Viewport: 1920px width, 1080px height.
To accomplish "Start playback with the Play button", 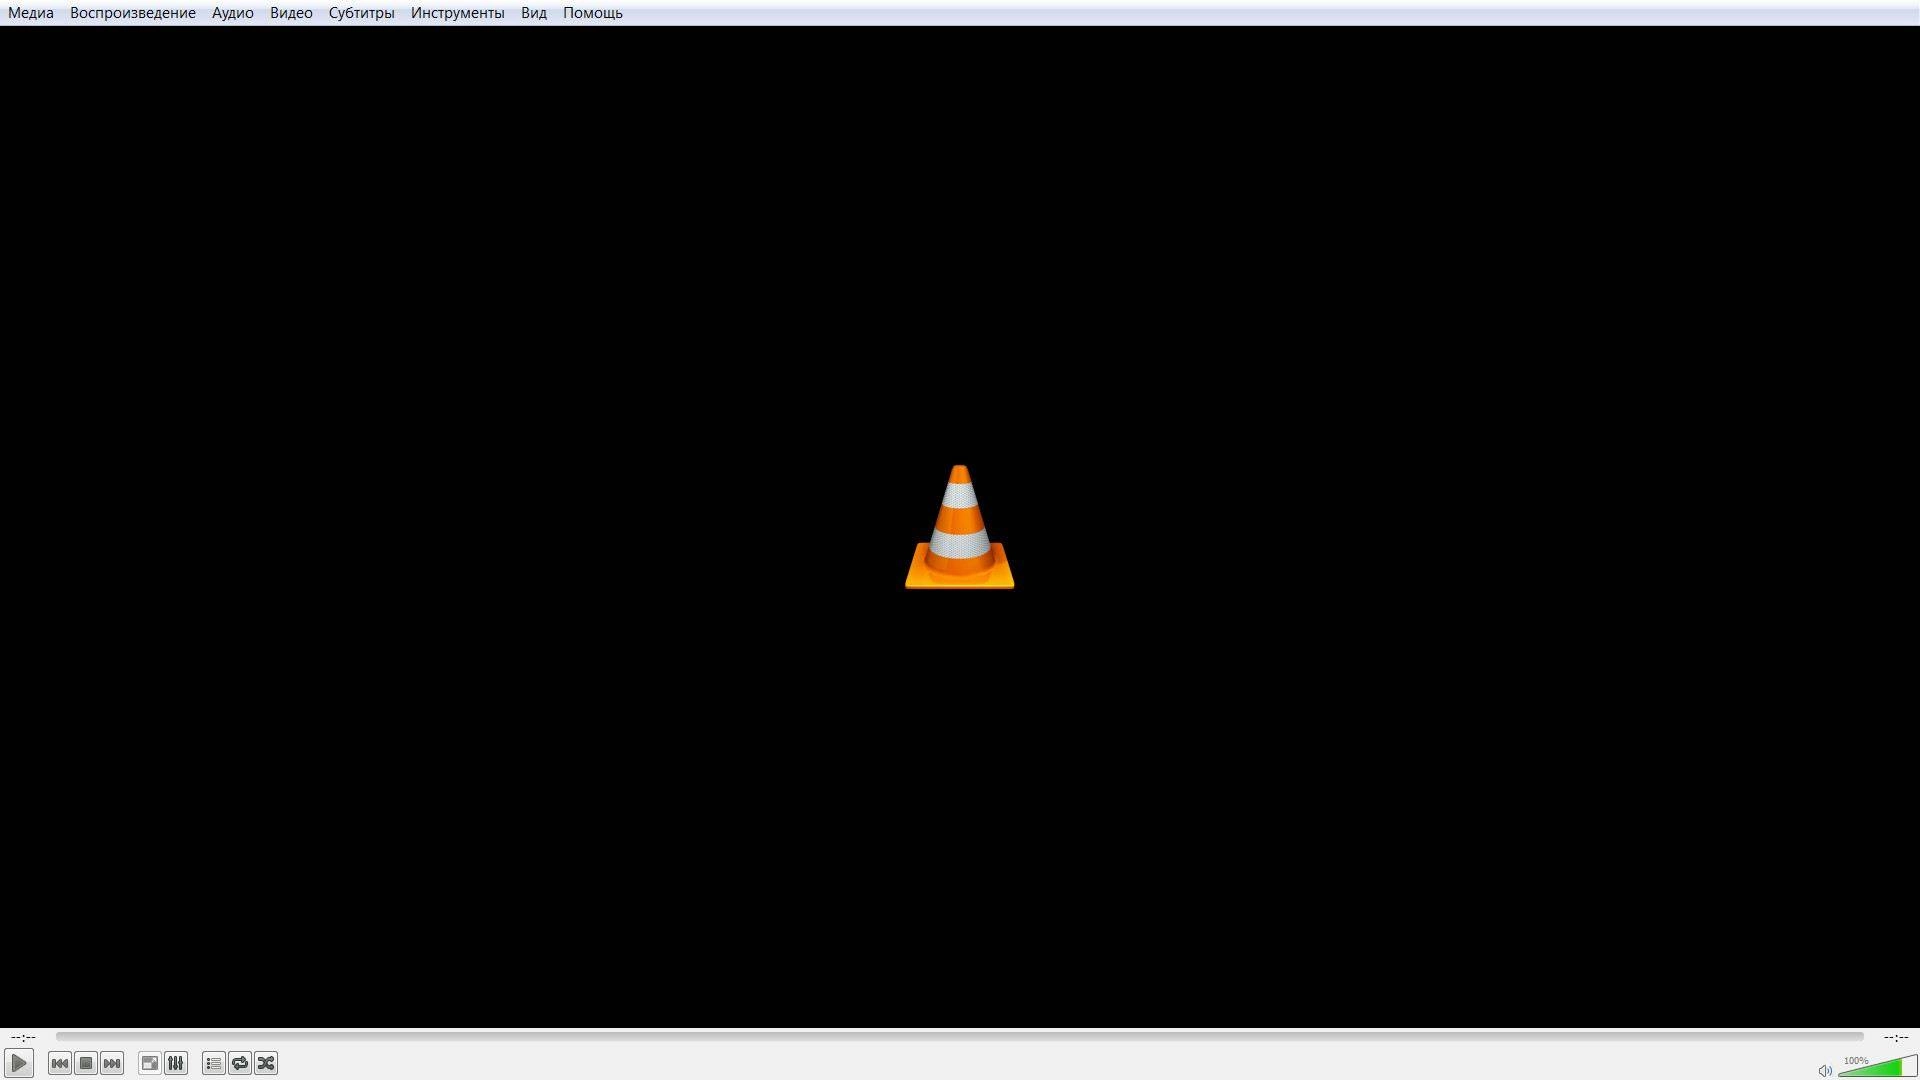I will click(x=19, y=1063).
